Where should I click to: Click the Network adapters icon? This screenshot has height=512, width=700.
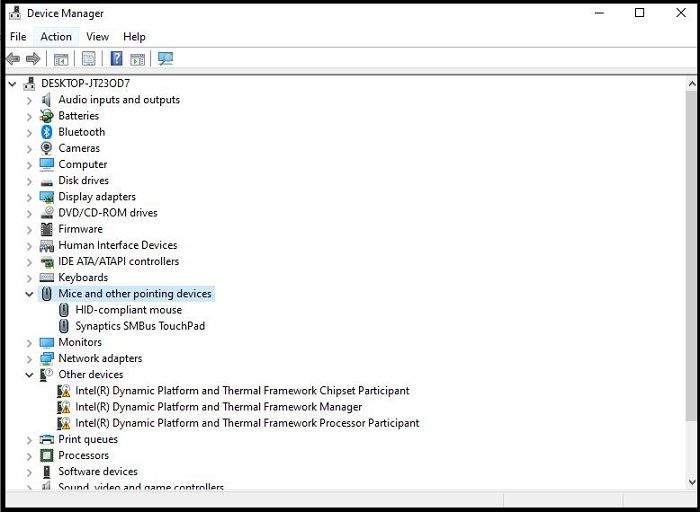click(46, 358)
